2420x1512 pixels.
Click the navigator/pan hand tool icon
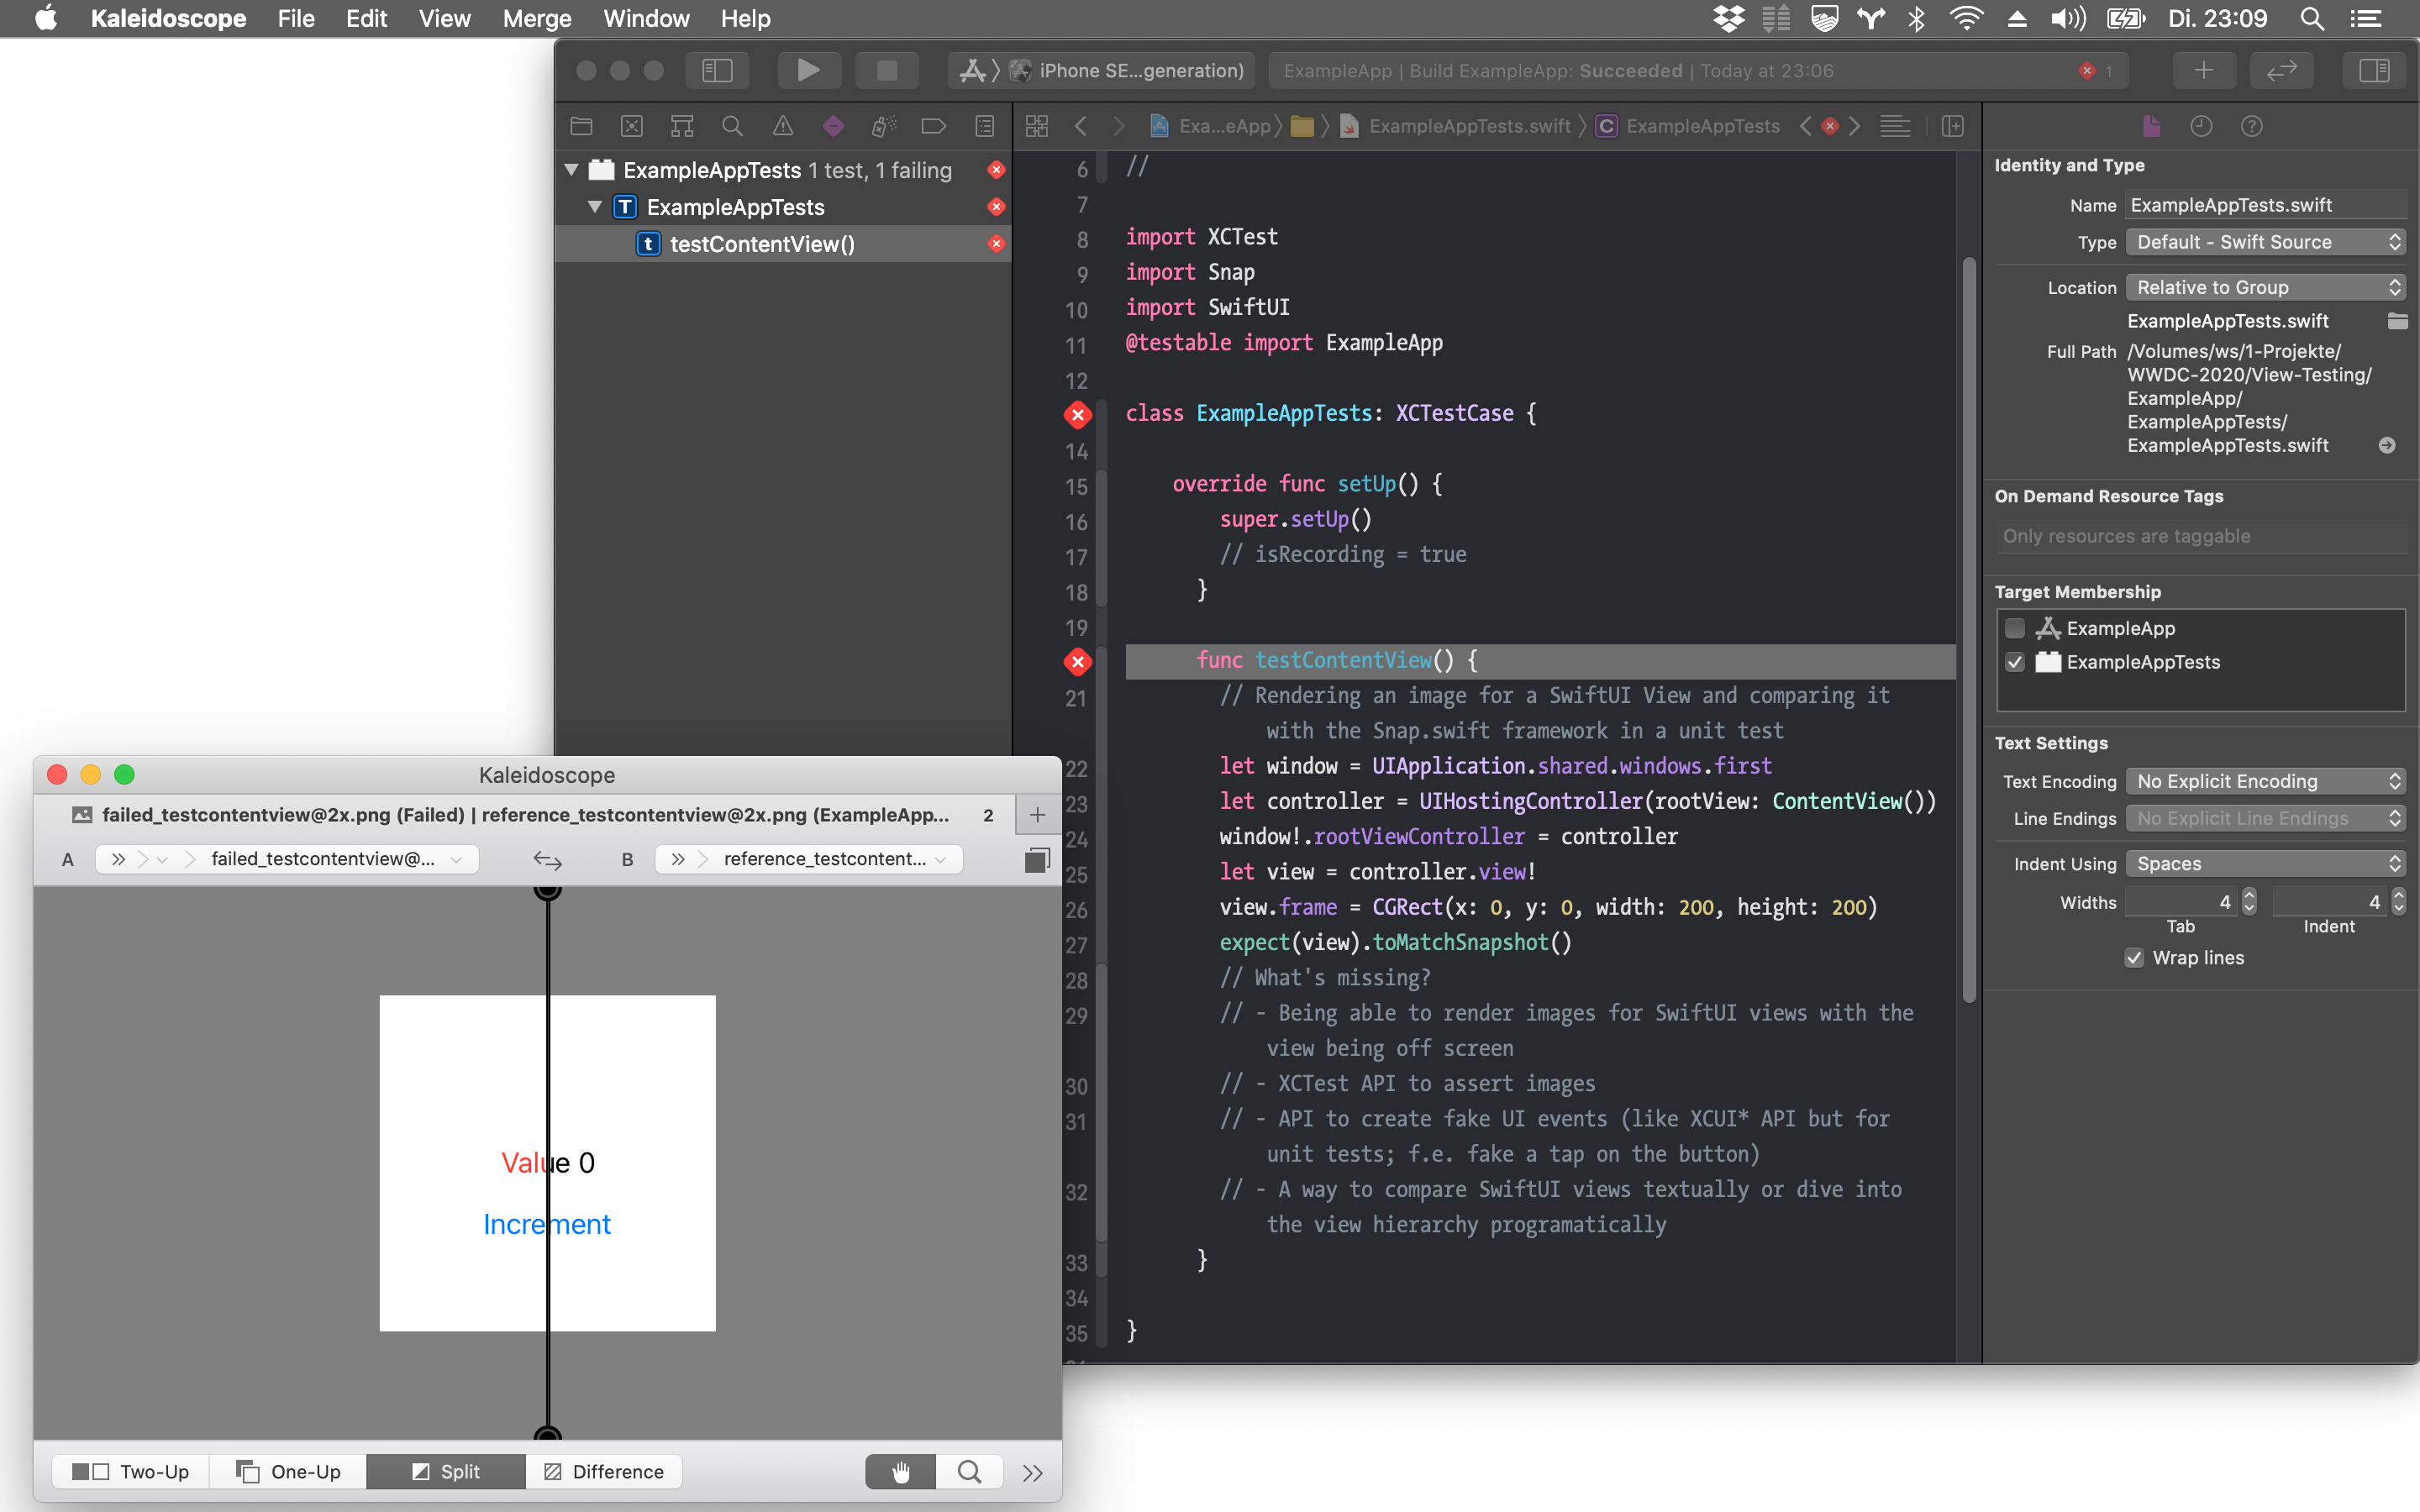point(901,1468)
